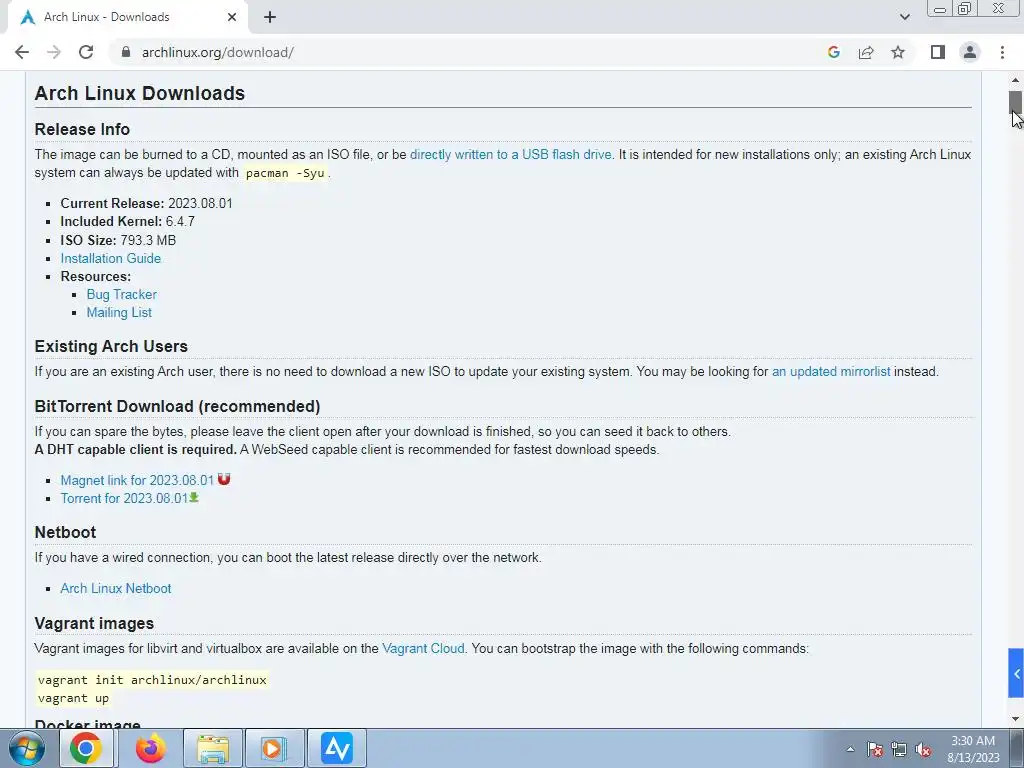Click the vagrant up command text
The image size is (1024, 768).
[x=73, y=699]
